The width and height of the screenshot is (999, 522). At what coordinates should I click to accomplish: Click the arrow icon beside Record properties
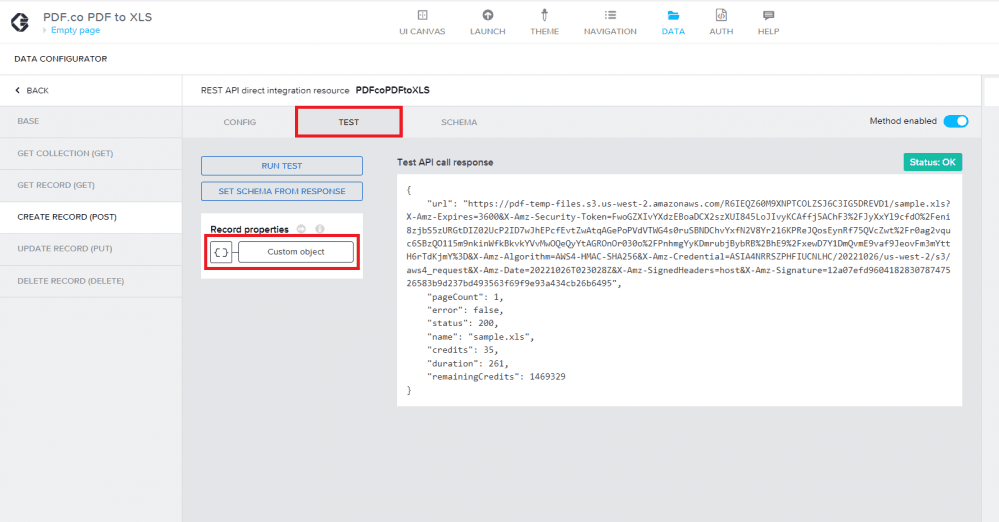[x=301, y=229]
